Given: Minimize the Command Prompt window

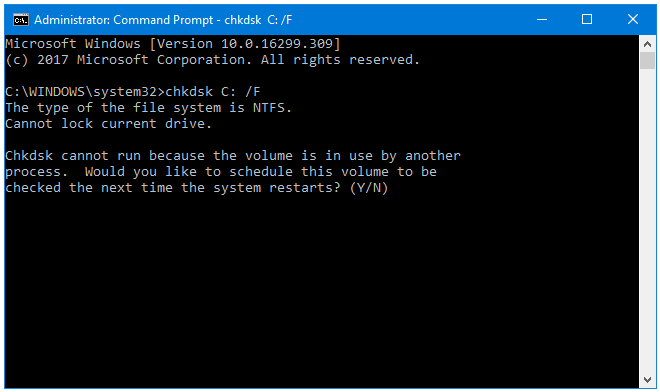Looking at the screenshot, I should (542, 19).
